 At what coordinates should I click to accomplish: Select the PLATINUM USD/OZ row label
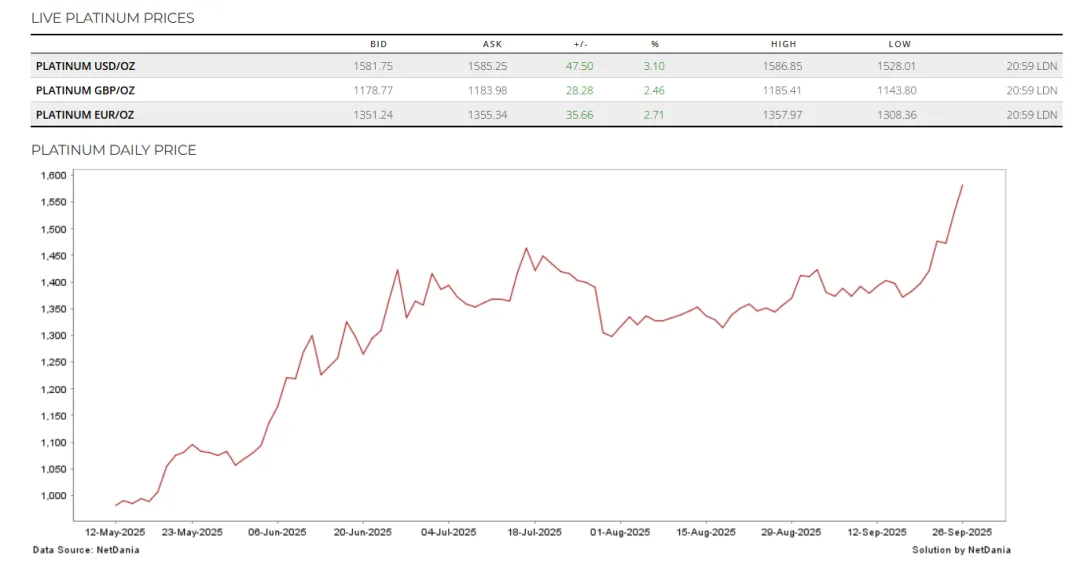85,66
